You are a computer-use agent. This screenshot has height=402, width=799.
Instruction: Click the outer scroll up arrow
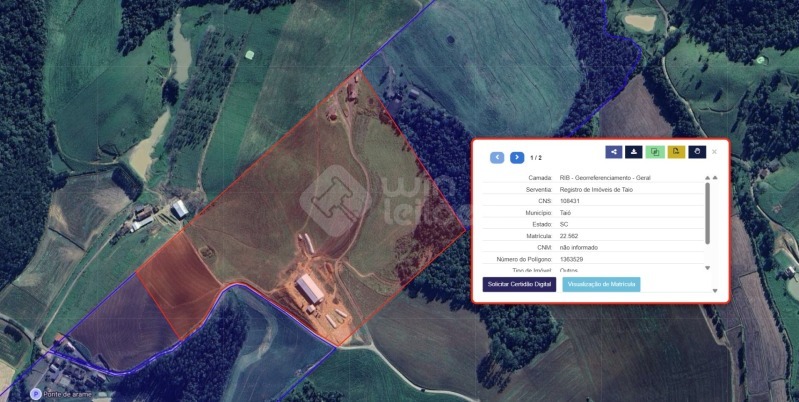tap(715, 178)
